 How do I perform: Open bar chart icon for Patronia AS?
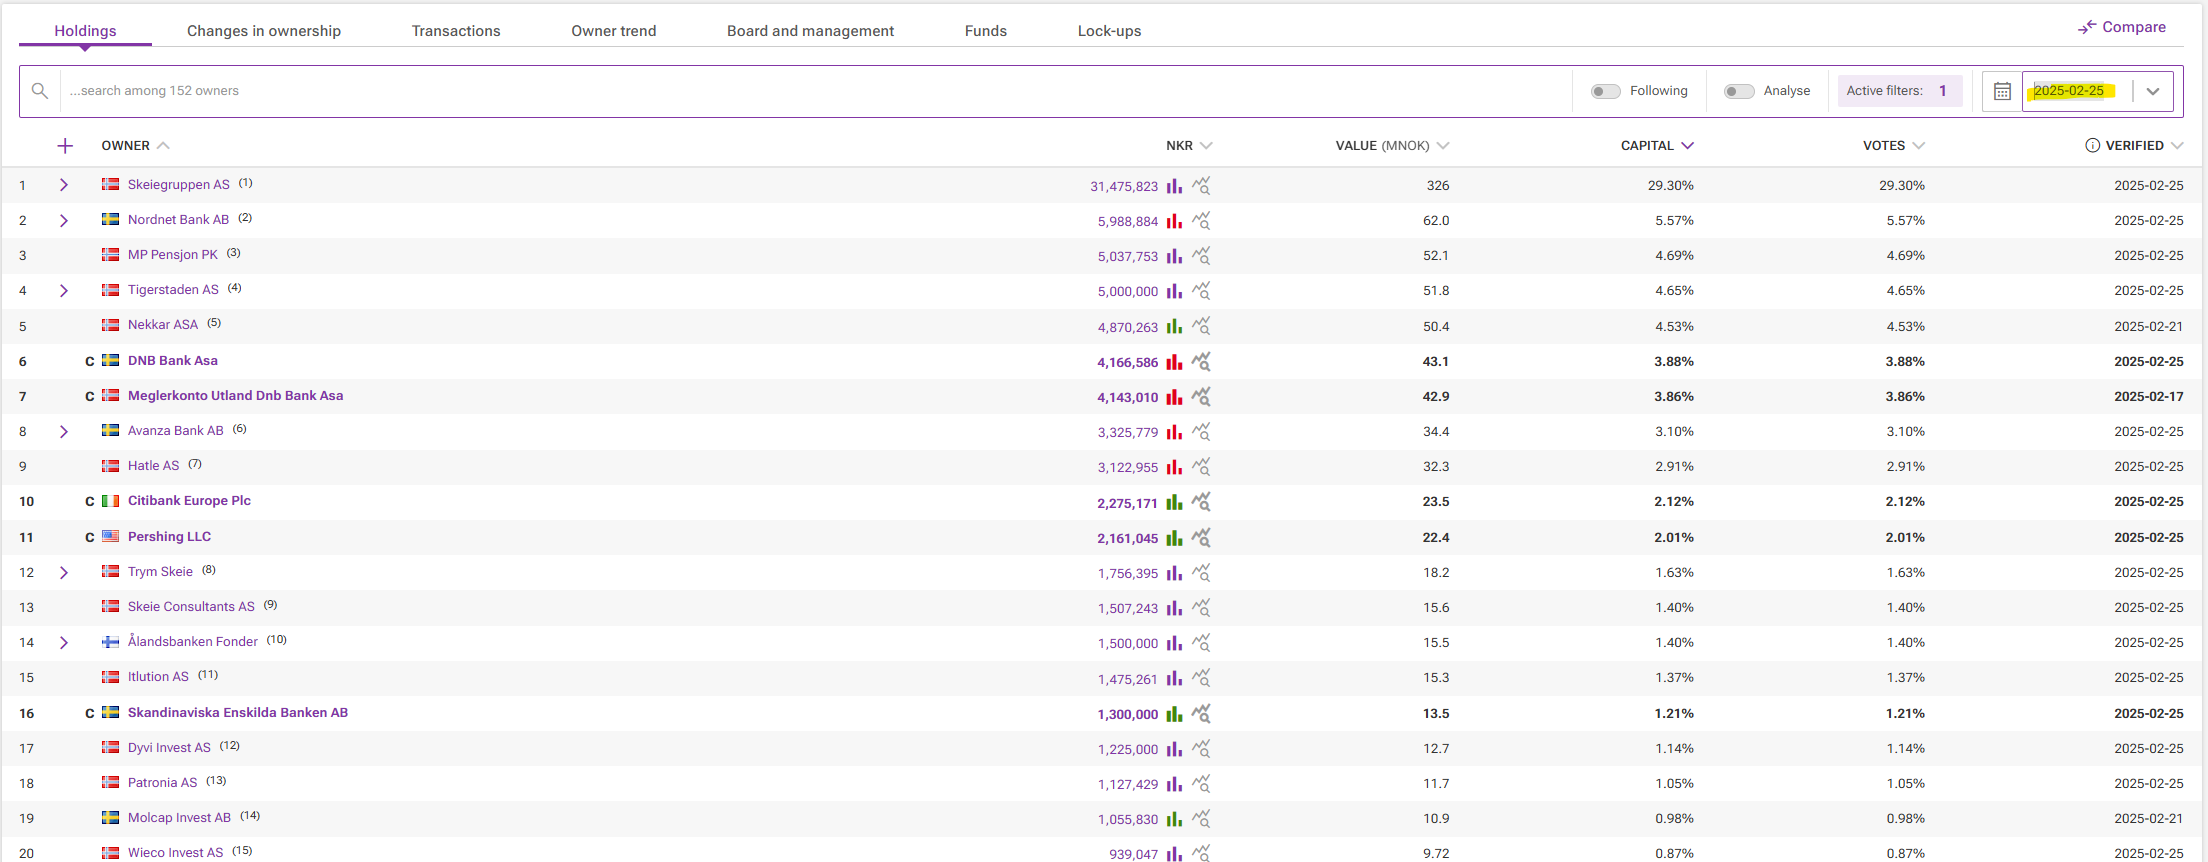click(x=1174, y=784)
